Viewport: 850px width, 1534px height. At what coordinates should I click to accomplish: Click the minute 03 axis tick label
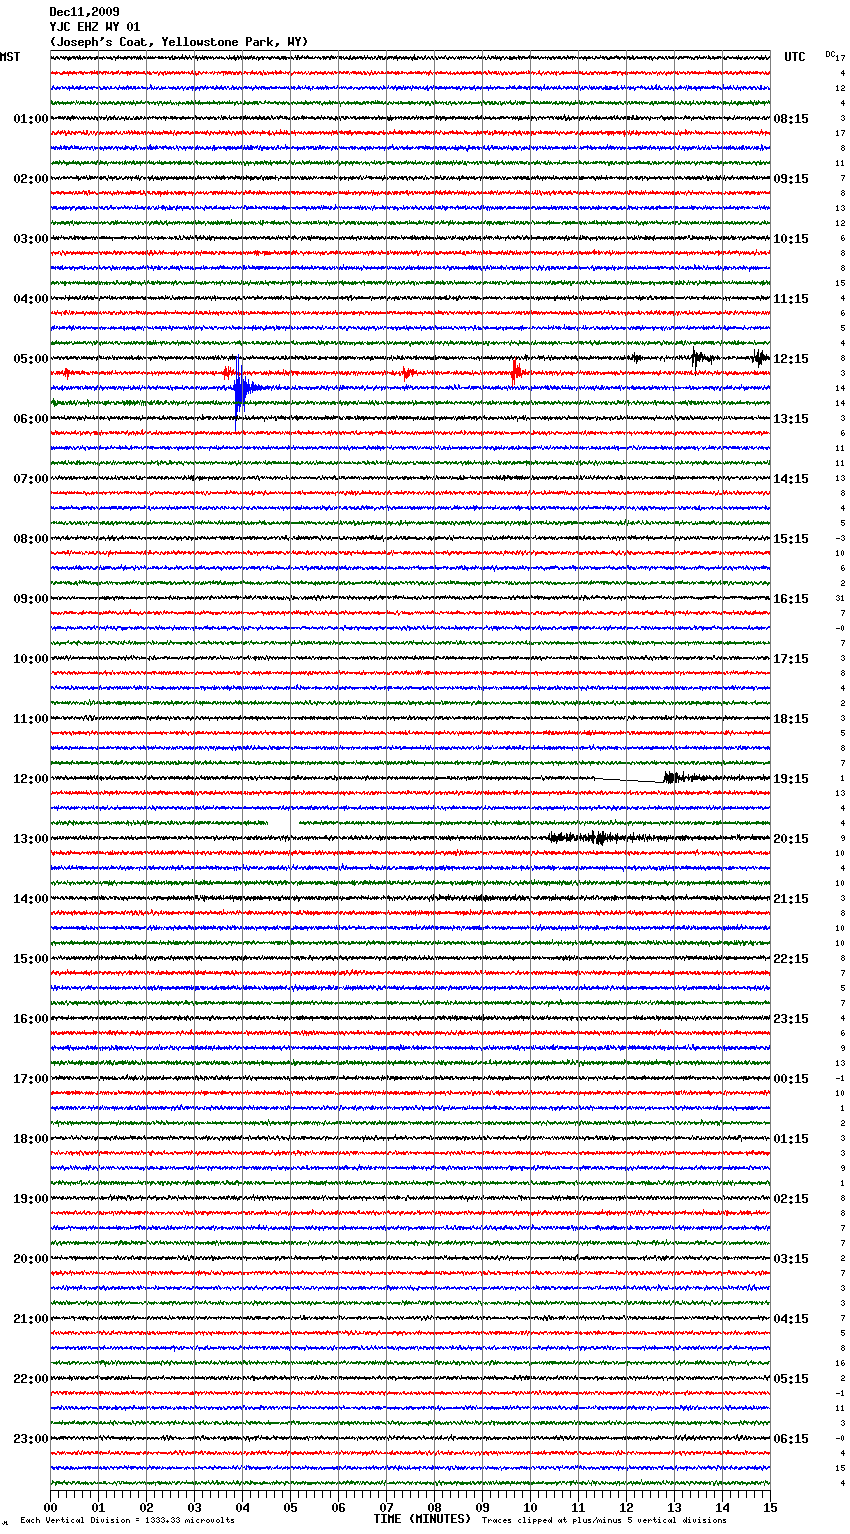point(194,1507)
